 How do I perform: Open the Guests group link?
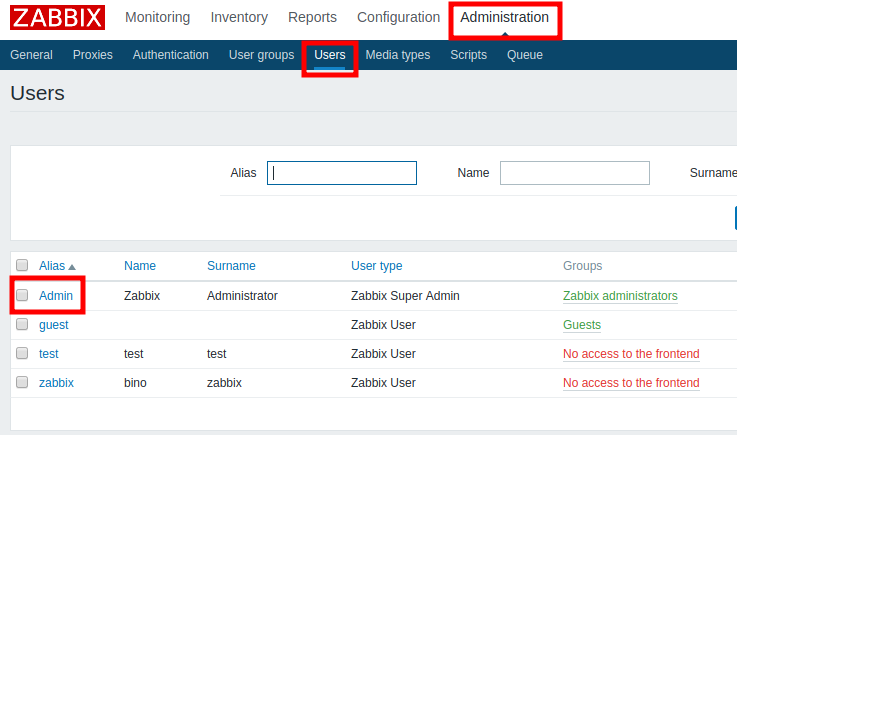pyautogui.click(x=582, y=325)
